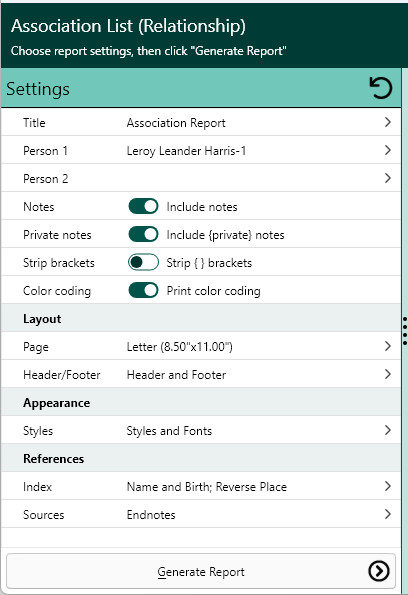Screen dimensions: 408x595
Task: Click the Layout section header
Action: pyautogui.click(x=42, y=319)
